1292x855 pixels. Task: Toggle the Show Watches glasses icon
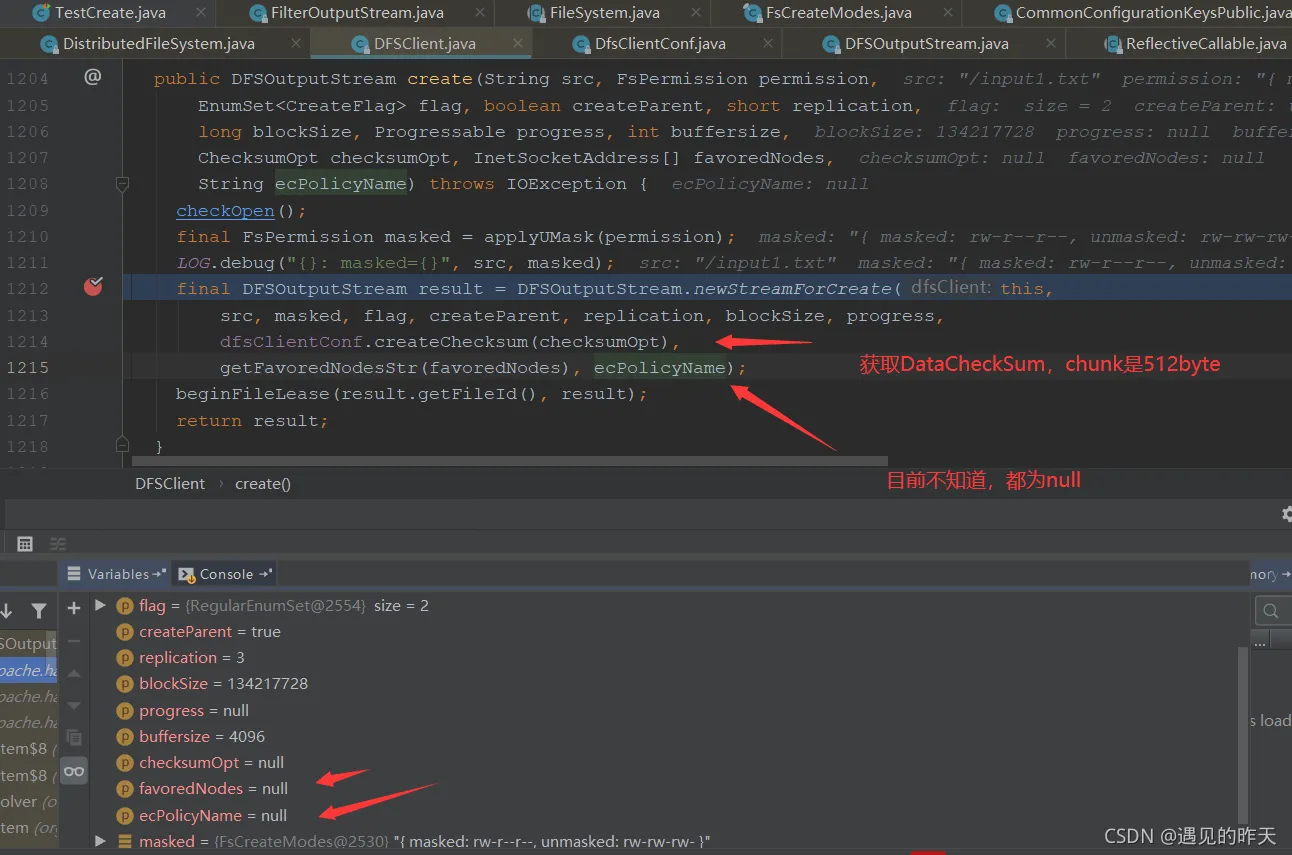pos(73,771)
